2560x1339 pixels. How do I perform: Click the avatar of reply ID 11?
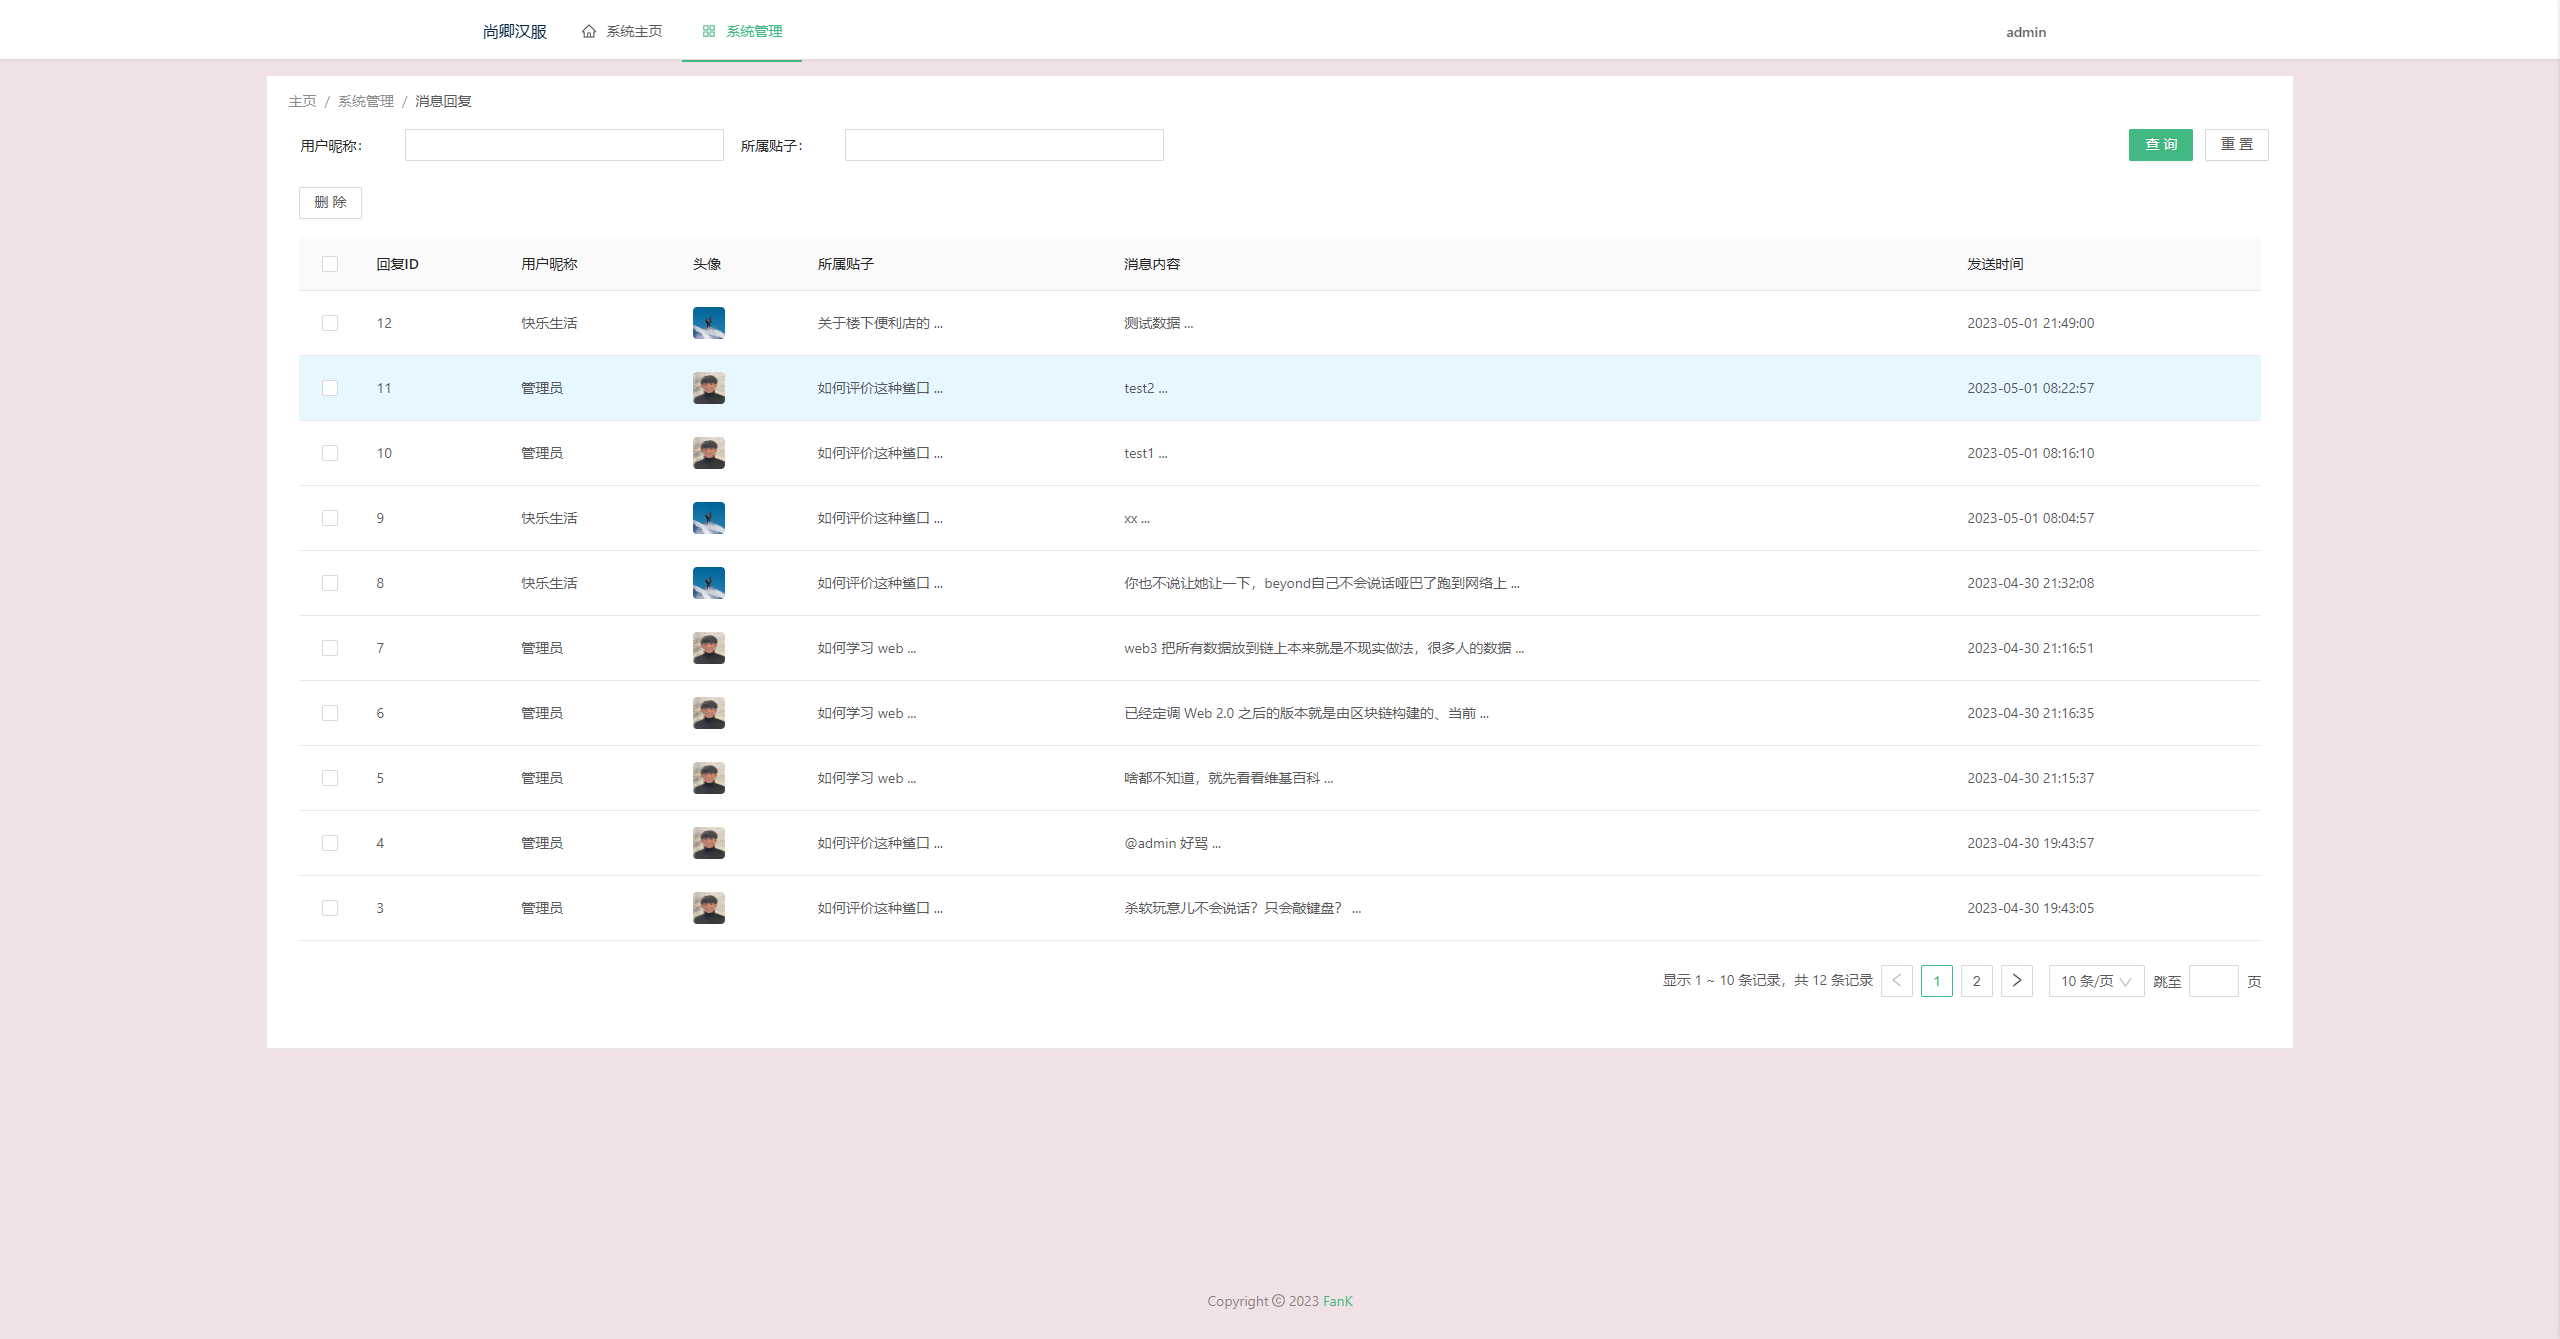(x=708, y=388)
